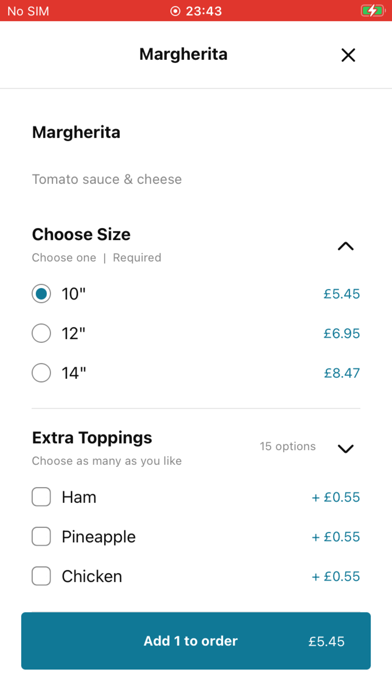
Task: Tap the Extra Toppings heading
Action: click(92, 438)
